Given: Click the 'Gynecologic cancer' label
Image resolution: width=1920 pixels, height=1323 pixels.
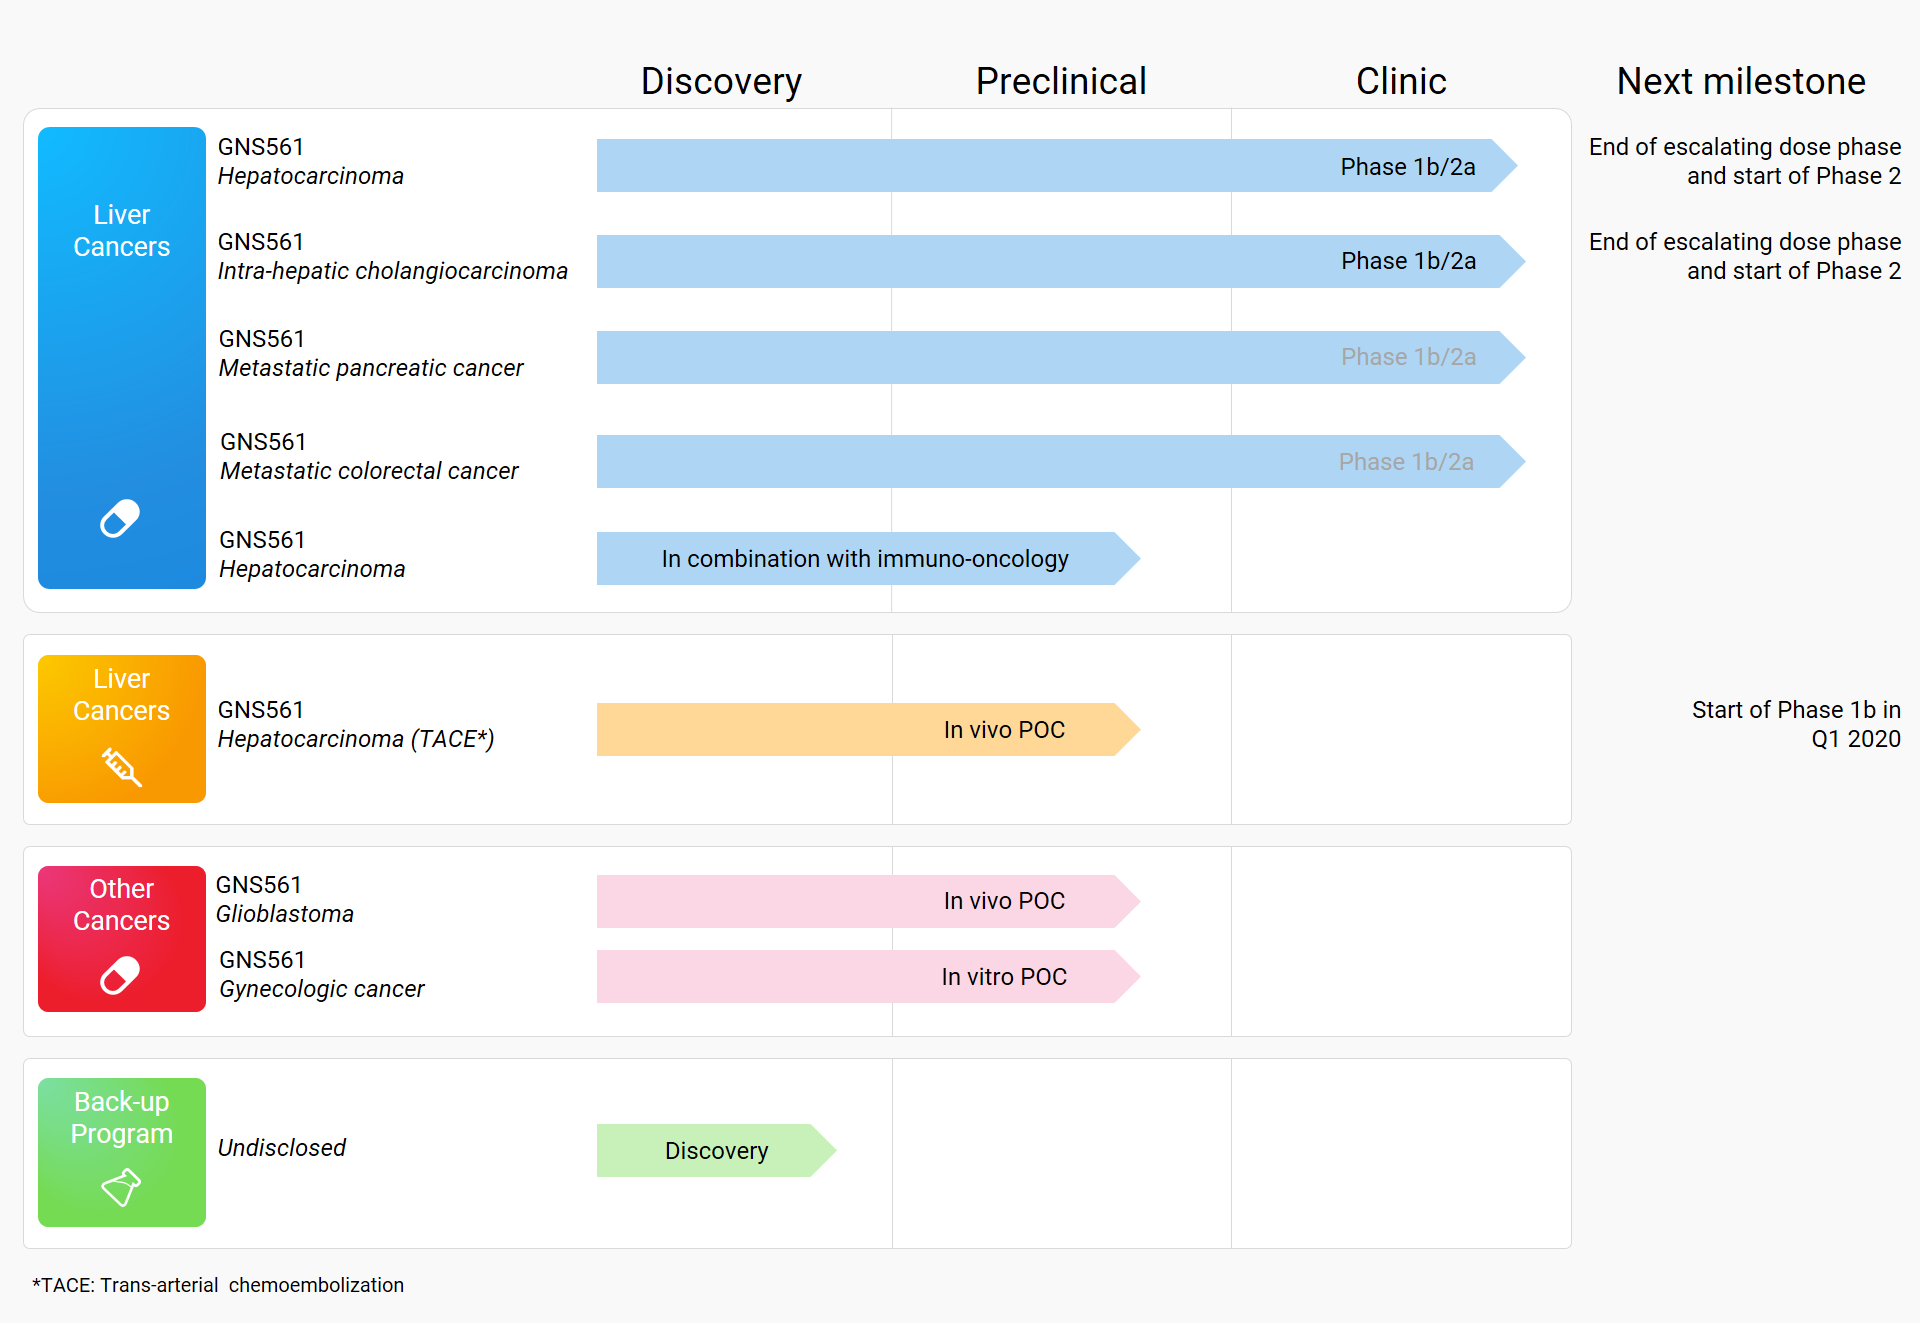Looking at the screenshot, I should tap(322, 989).
